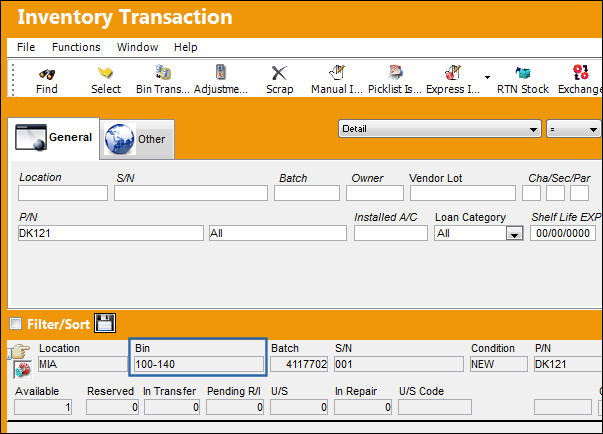603x434 pixels.
Task: Open the Functions menu
Action: (x=76, y=47)
